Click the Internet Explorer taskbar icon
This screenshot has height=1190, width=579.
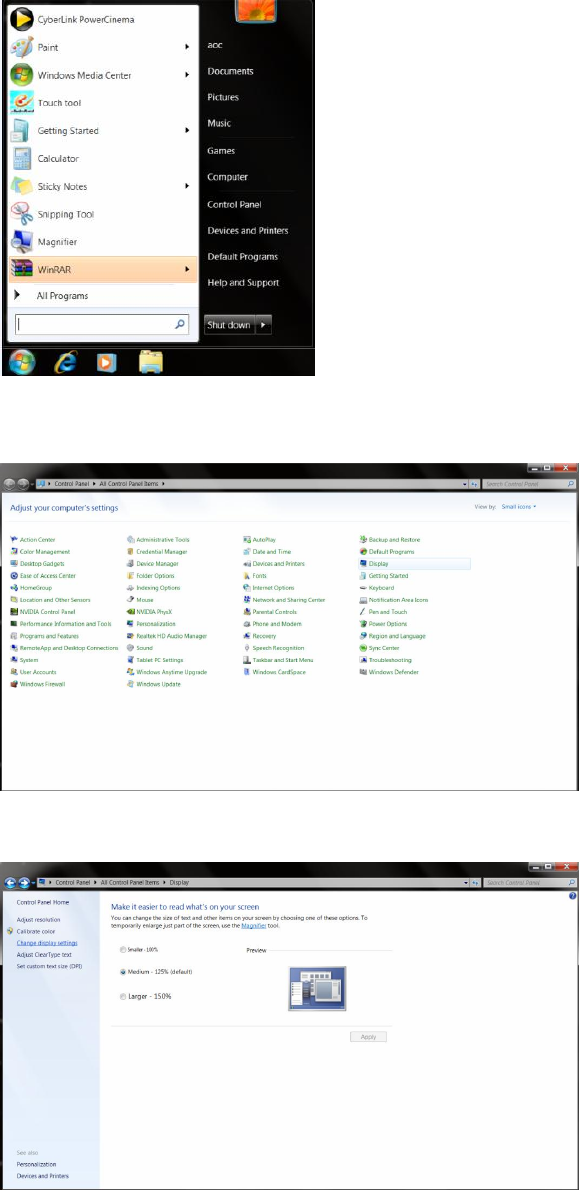click(65, 364)
